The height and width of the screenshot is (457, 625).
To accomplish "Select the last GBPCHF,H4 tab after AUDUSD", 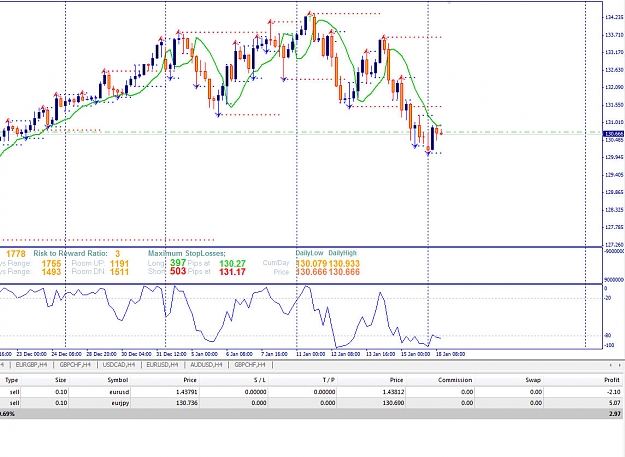I will point(250,365).
